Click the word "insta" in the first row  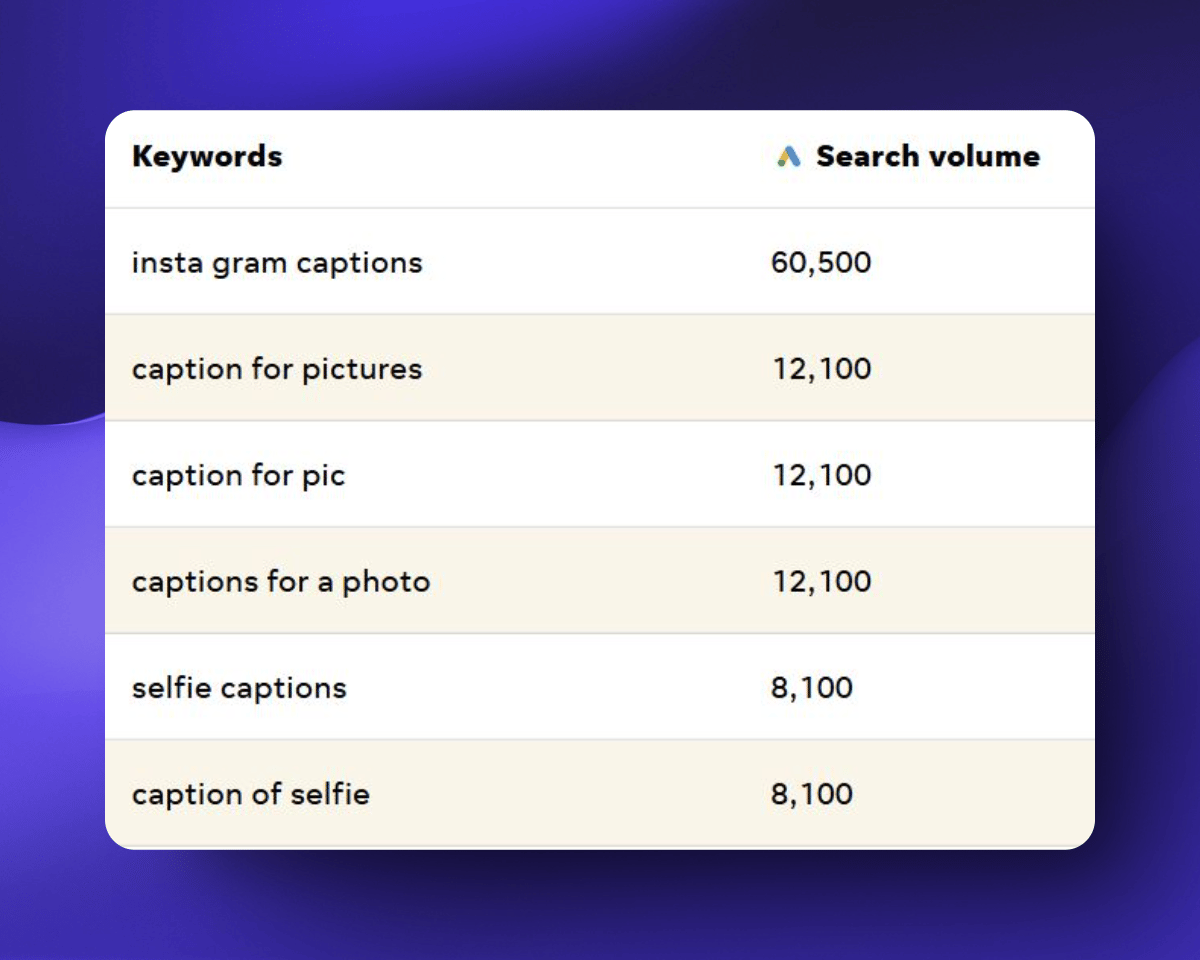pos(167,263)
